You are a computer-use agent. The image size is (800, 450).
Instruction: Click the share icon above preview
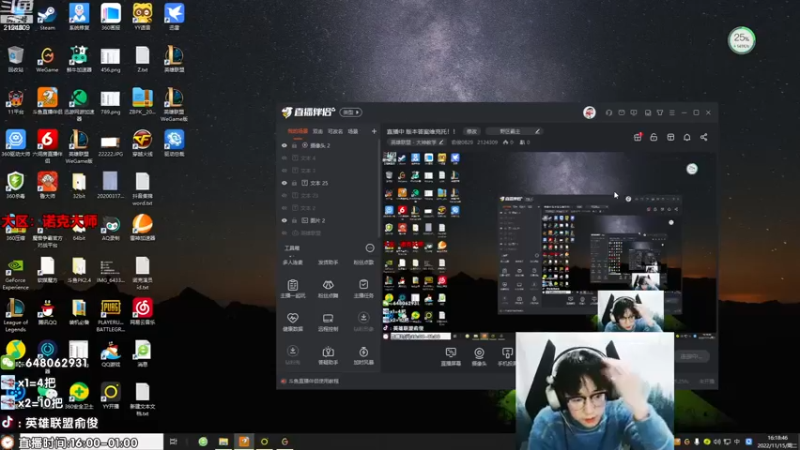pyautogui.click(x=704, y=137)
